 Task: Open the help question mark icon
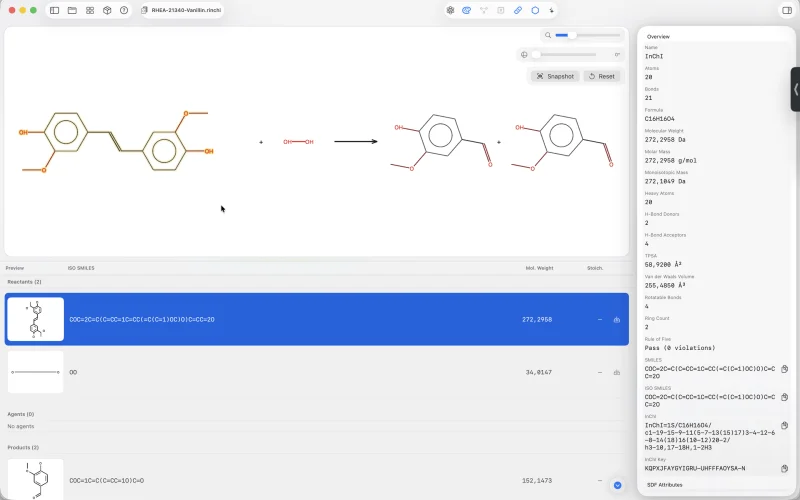124,10
